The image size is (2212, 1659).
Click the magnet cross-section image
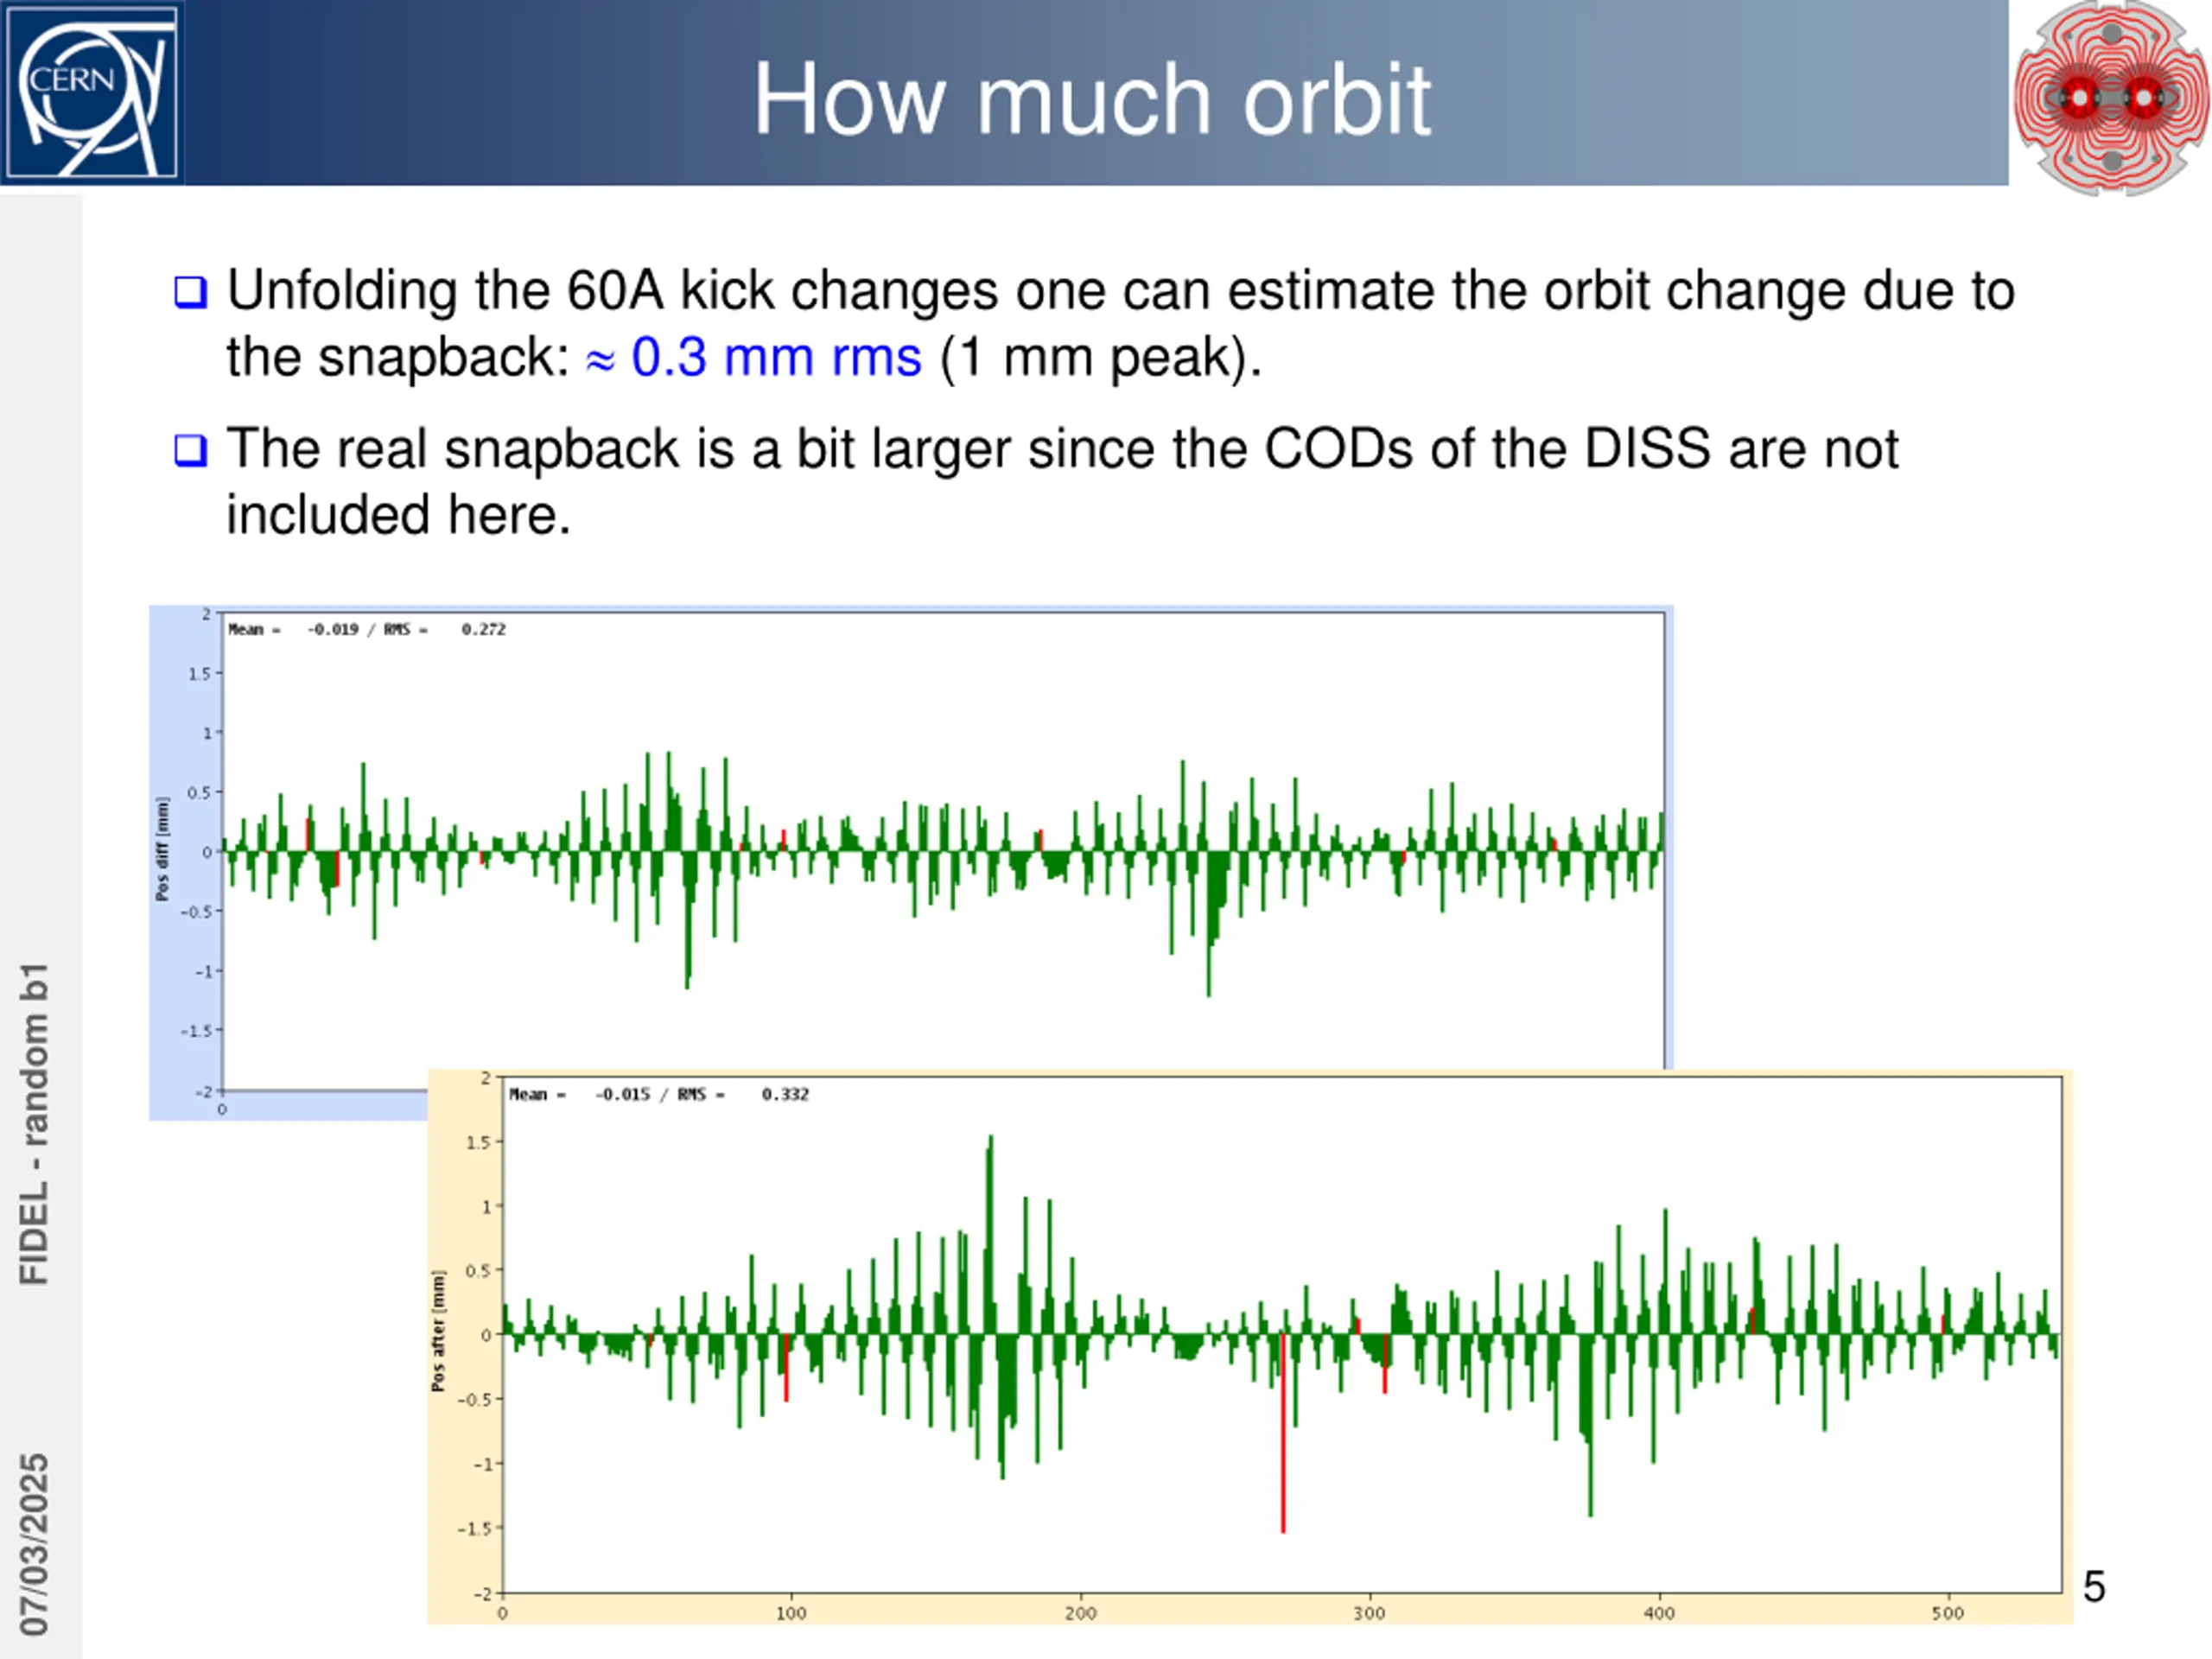pyautogui.click(x=2111, y=97)
